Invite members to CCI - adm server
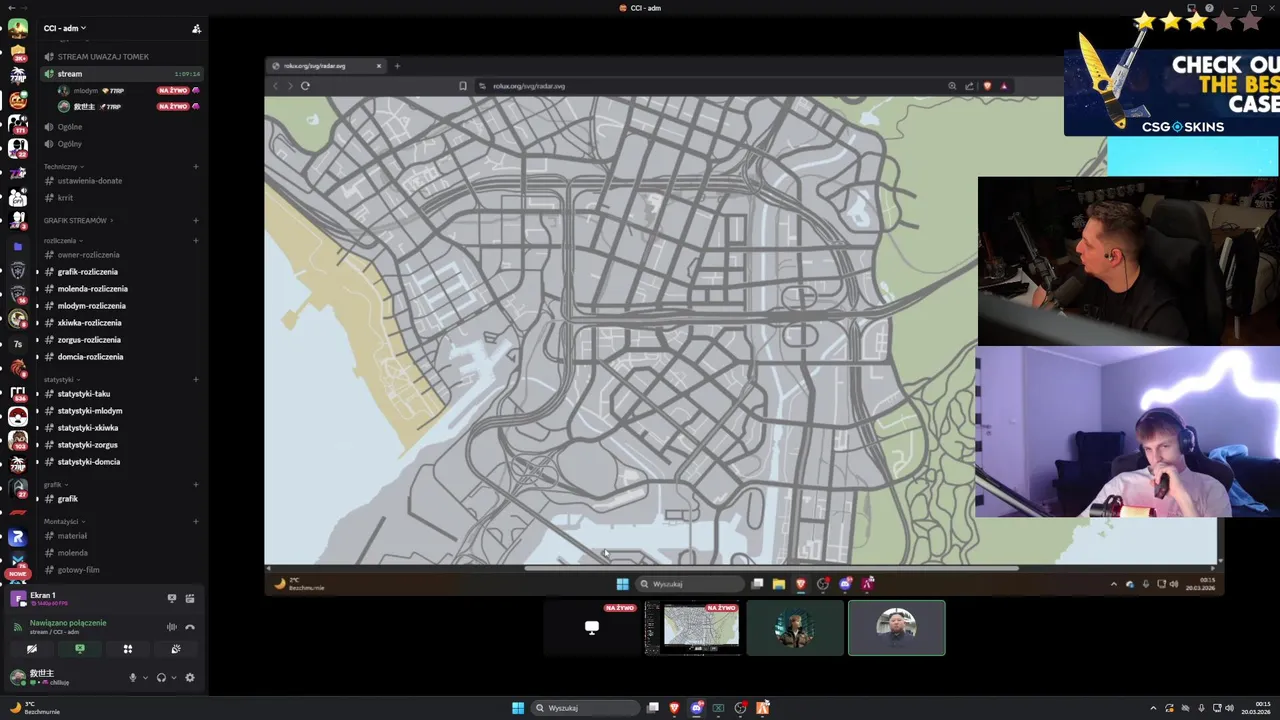Screen dimensions: 1280x720 pyautogui.click(x=196, y=28)
